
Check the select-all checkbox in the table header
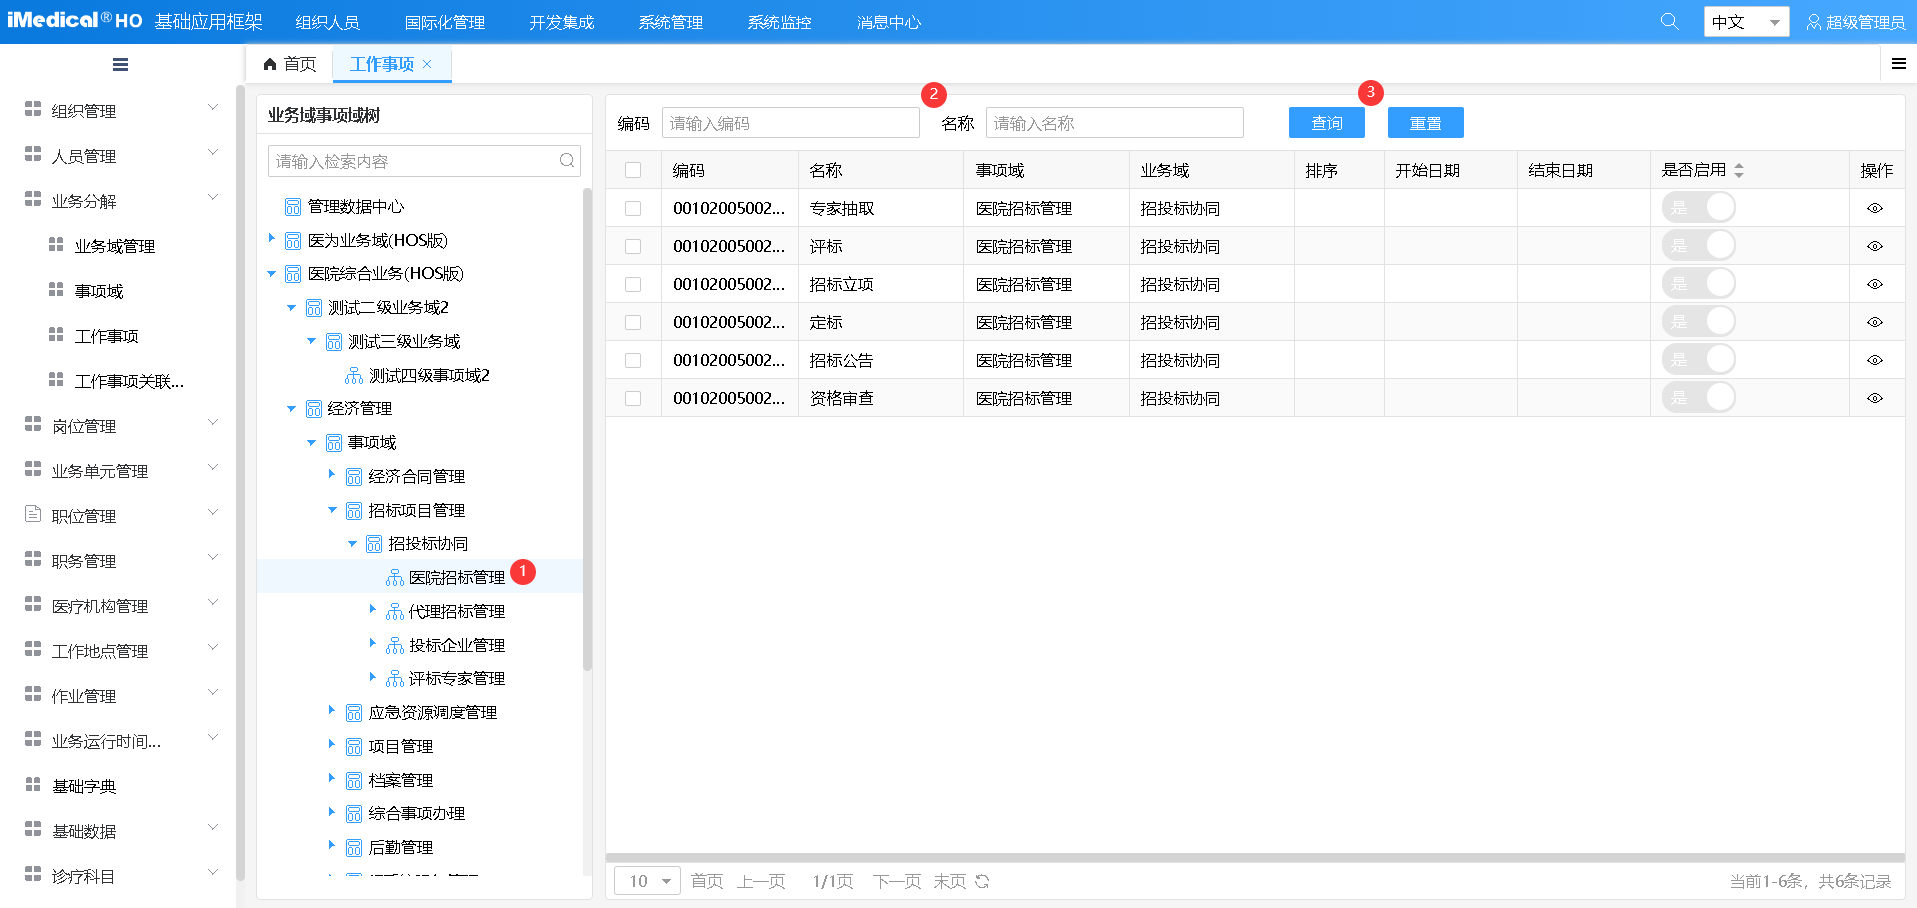coord(633,170)
